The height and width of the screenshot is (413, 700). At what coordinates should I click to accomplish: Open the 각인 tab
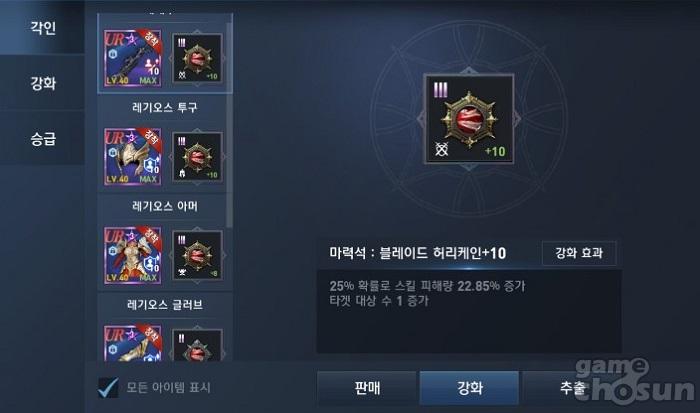(42, 27)
